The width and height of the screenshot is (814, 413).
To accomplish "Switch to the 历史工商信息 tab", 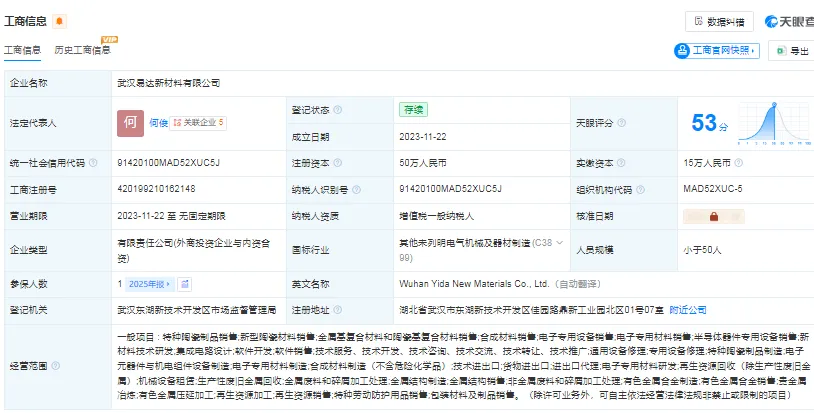I will [x=83, y=50].
